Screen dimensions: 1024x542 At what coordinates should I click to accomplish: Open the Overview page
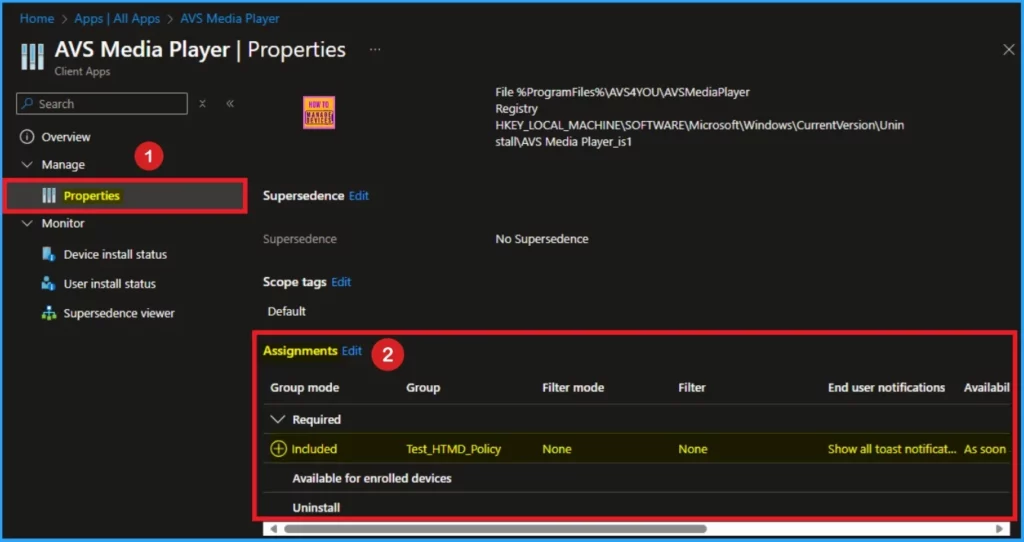66,136
